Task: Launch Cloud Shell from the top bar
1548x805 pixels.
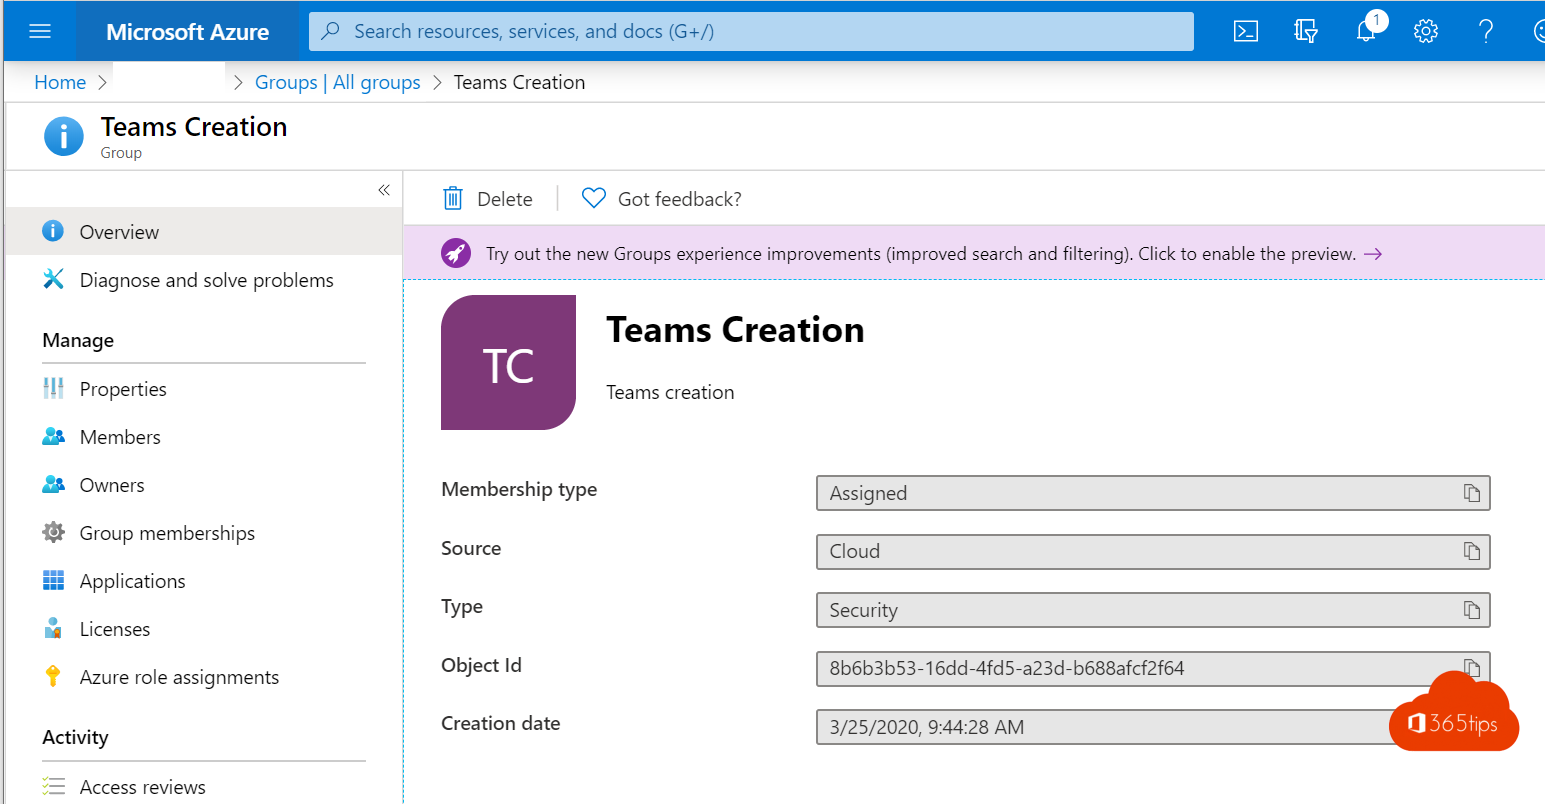Action: [x=1246, y=31]
